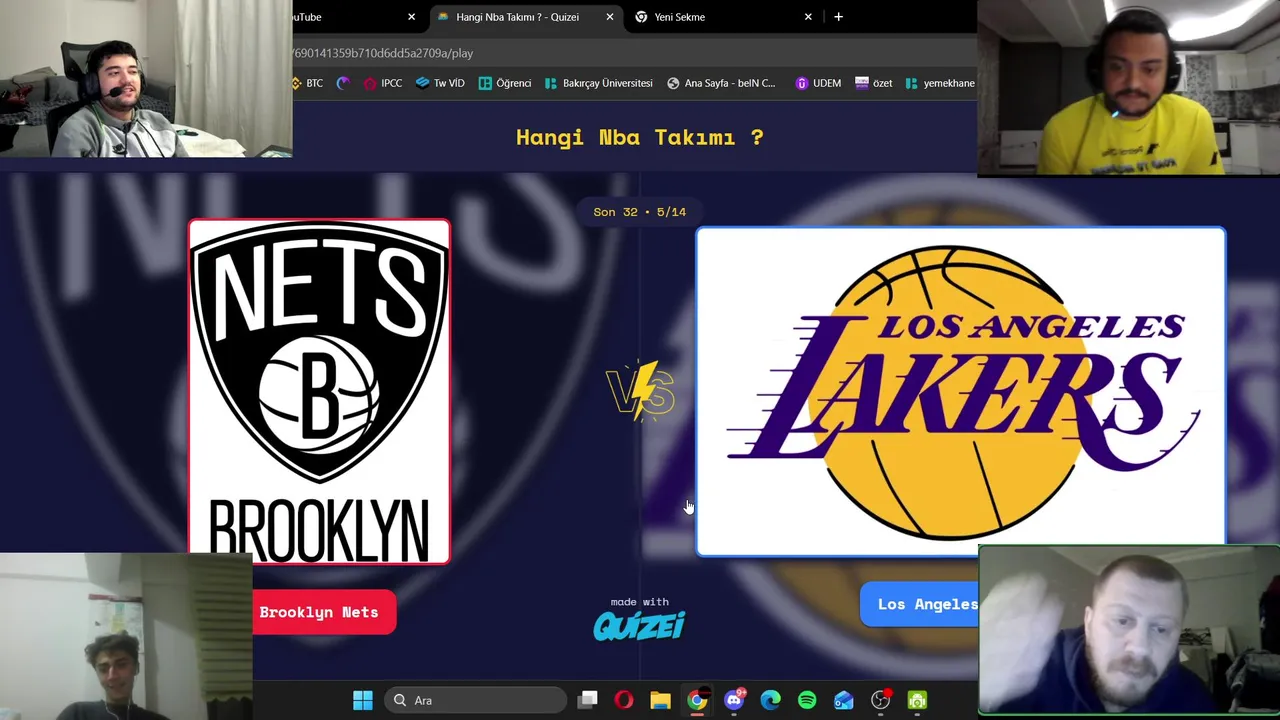
Task: Open the Bakırçay Üniversitesi bookmark
Action: tap(598, 83)
